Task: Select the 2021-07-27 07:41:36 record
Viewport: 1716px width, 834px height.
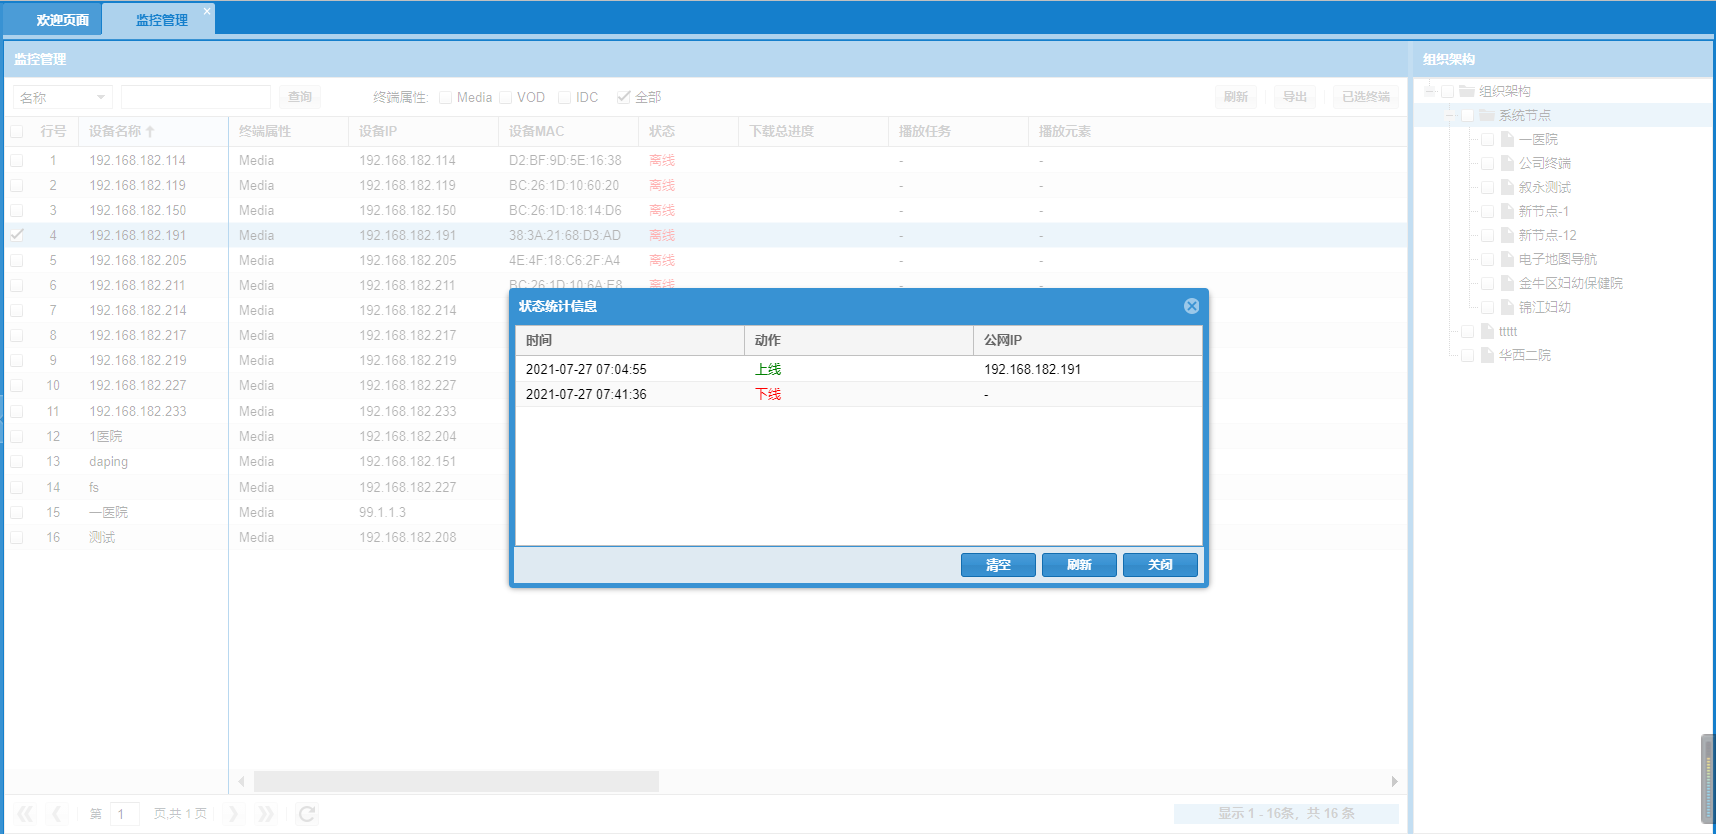Action: (859, 394)
